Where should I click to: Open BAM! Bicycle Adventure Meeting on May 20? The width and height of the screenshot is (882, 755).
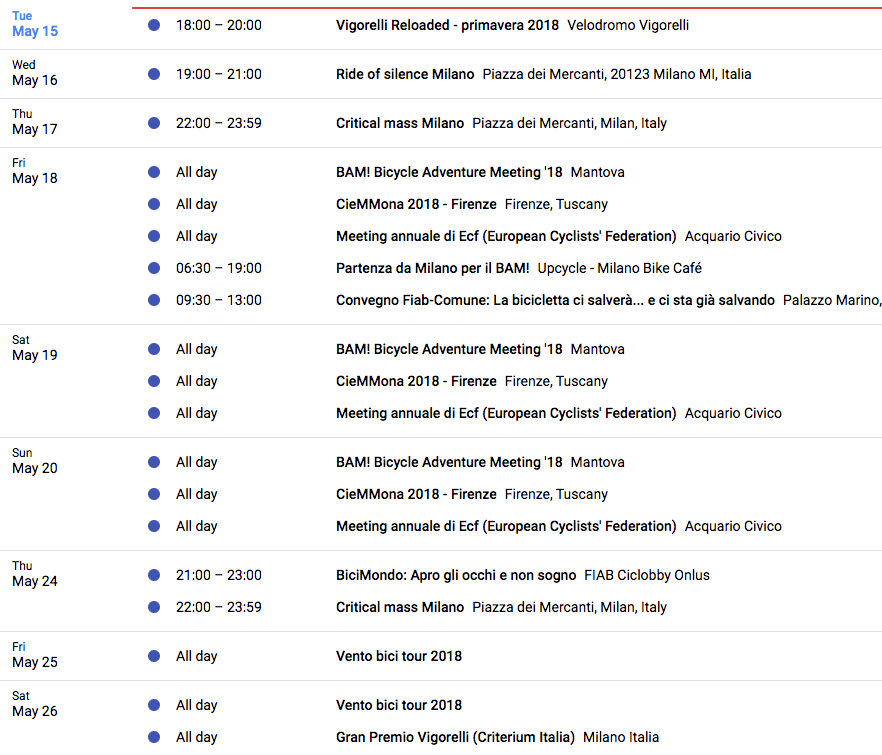point(449,462)
